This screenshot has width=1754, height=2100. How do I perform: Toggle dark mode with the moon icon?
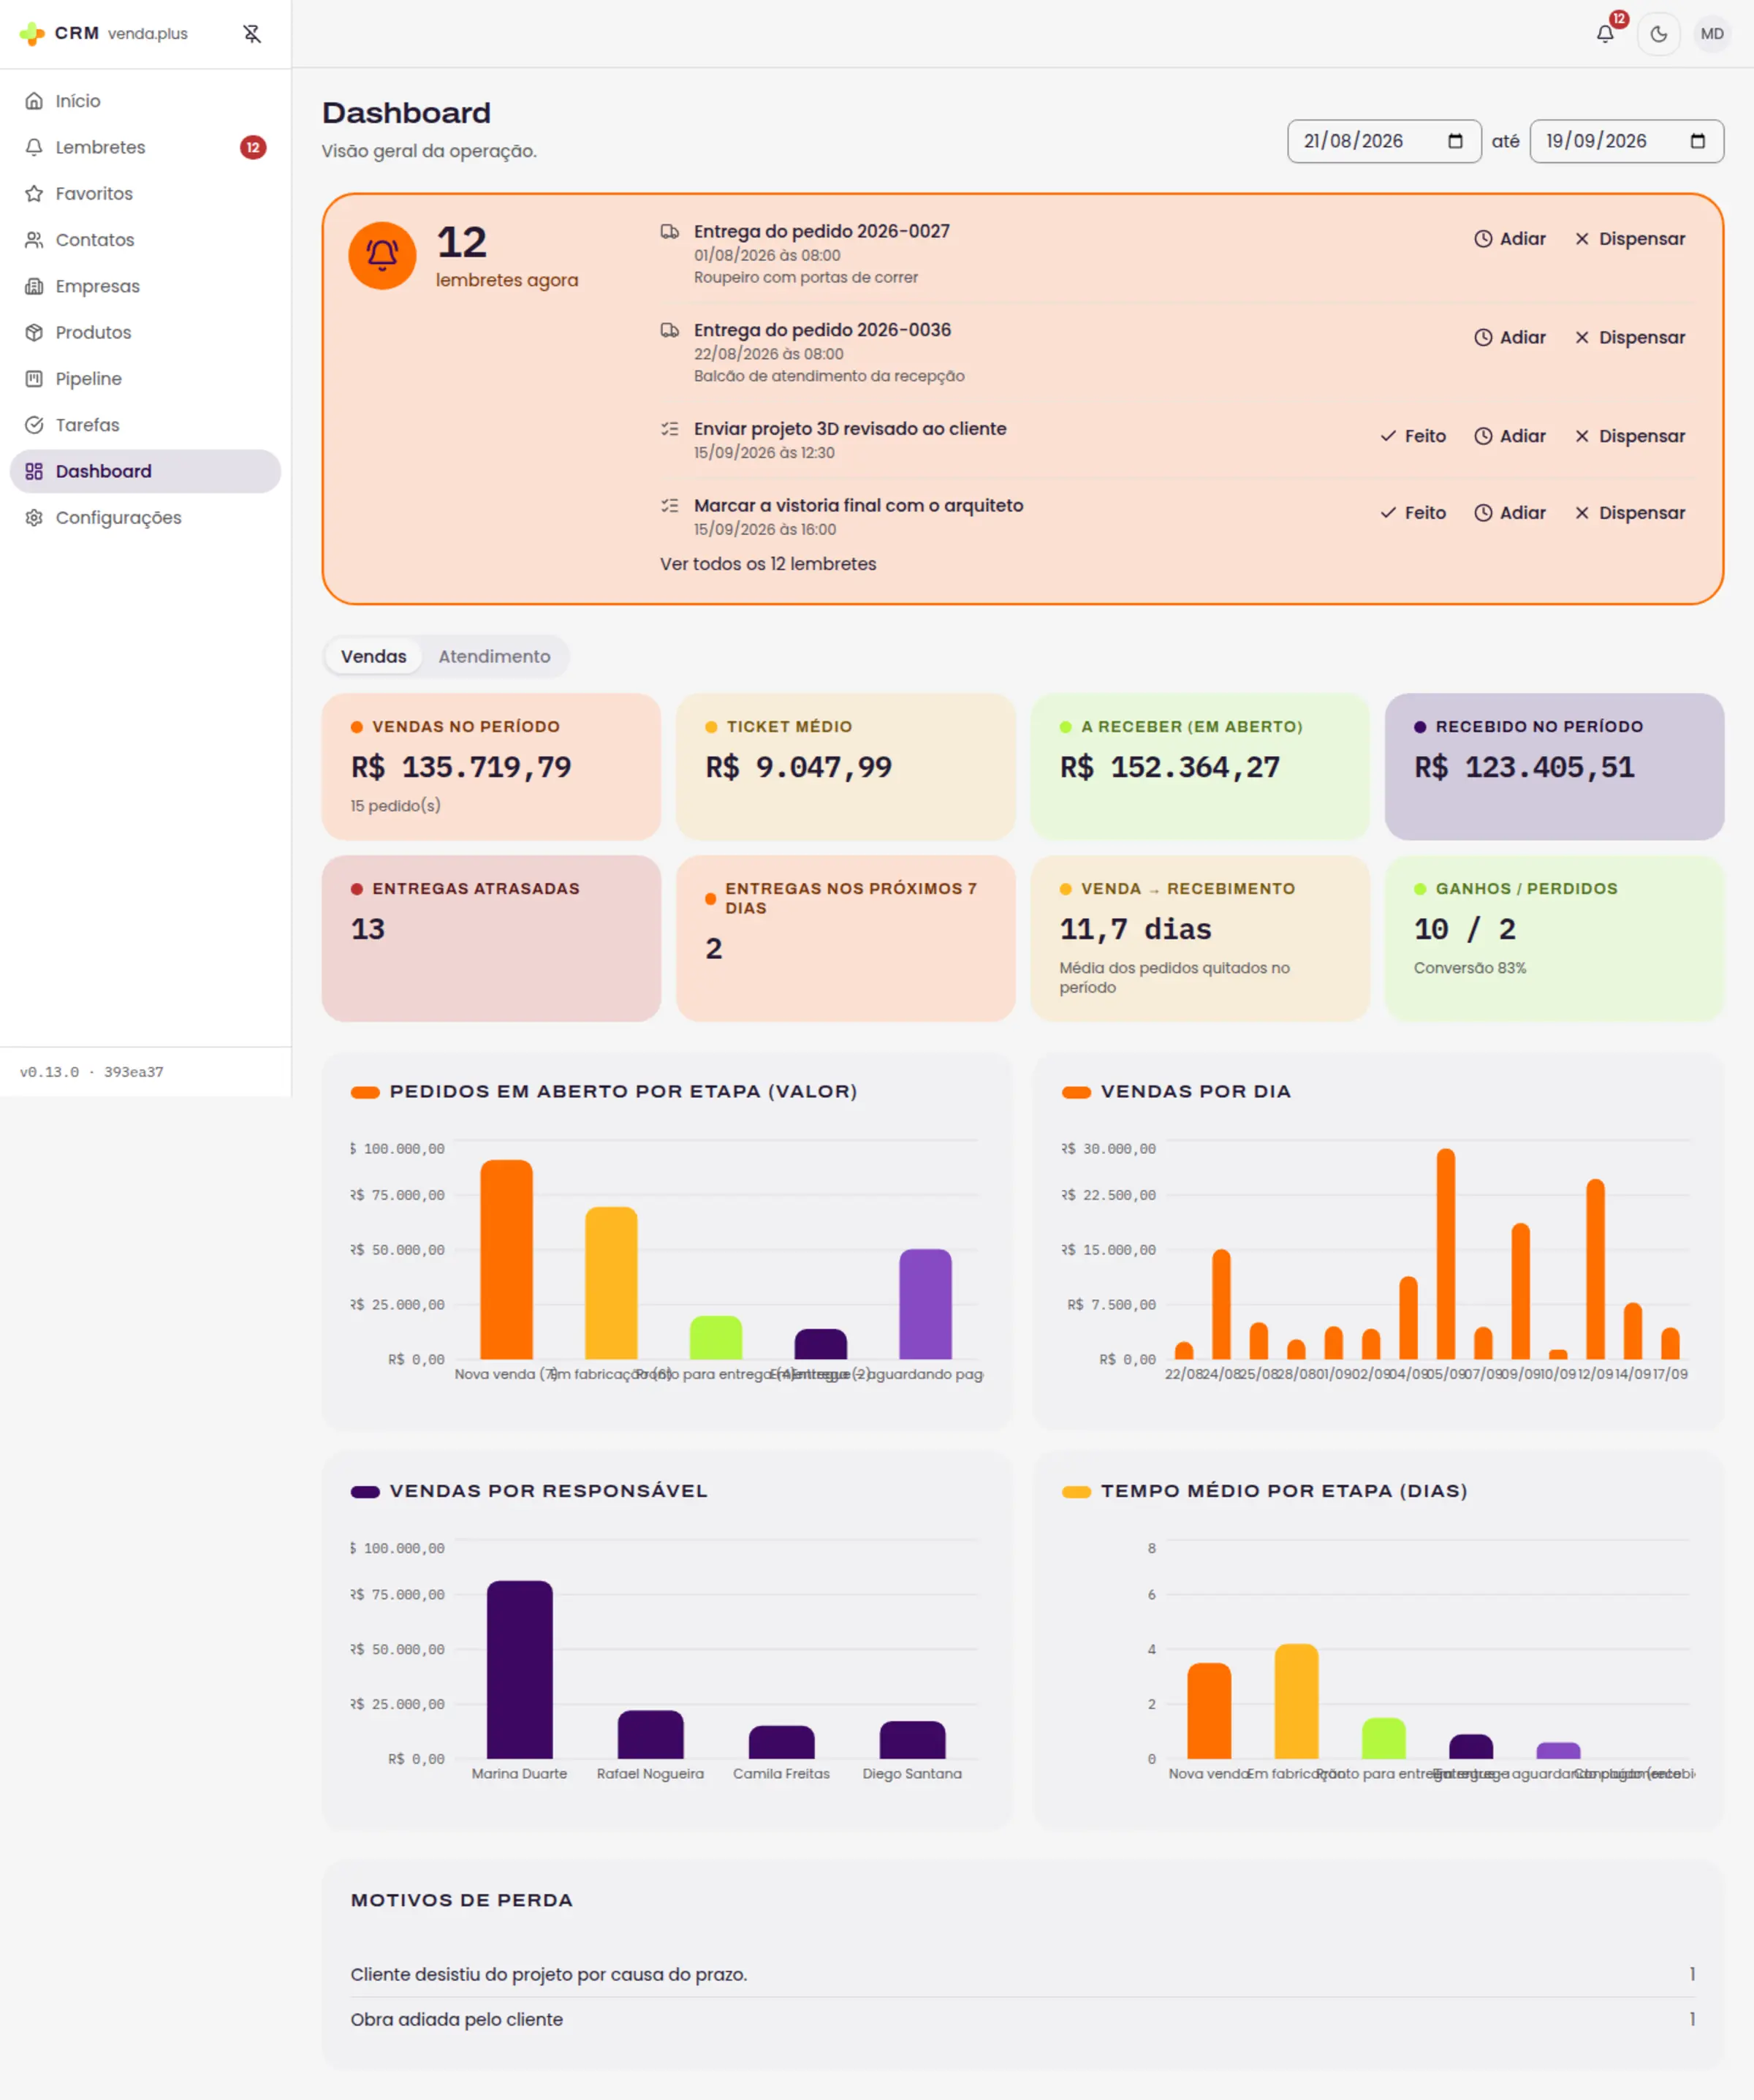(x=1658, y=33)
